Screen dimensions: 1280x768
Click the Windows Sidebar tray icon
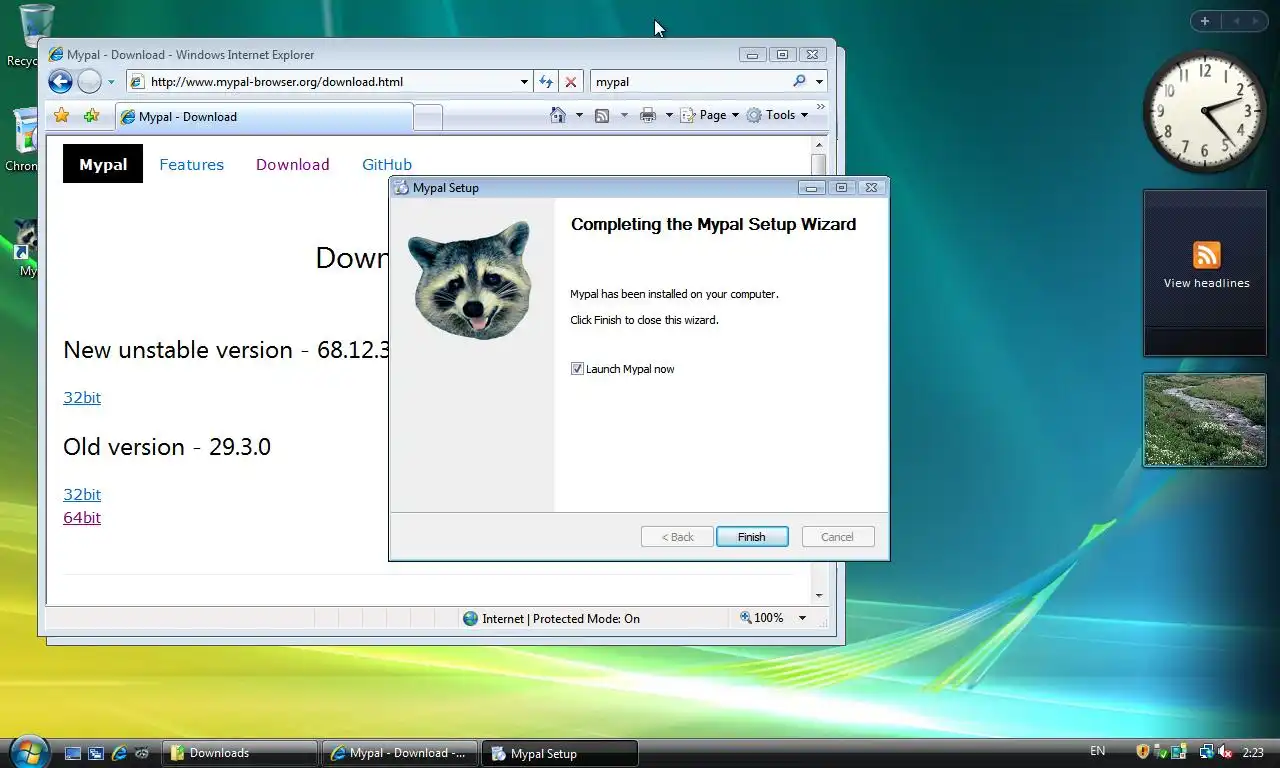tap(1179, 752)
